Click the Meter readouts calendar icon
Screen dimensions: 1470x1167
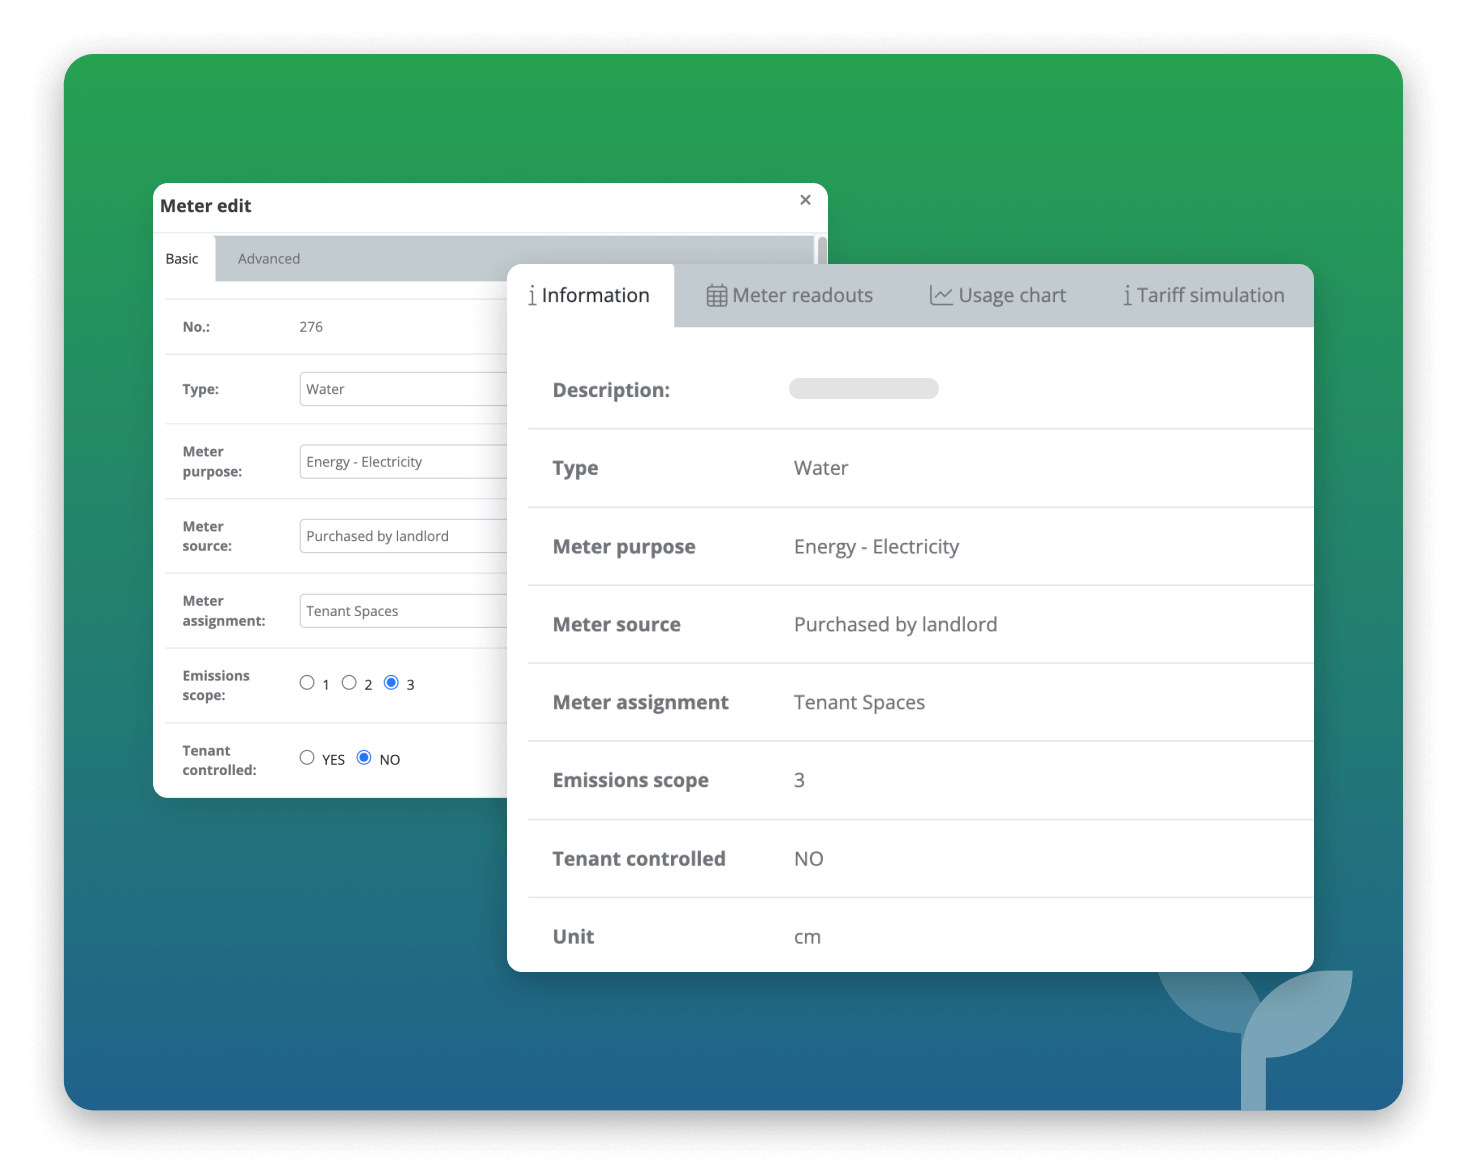717,296
